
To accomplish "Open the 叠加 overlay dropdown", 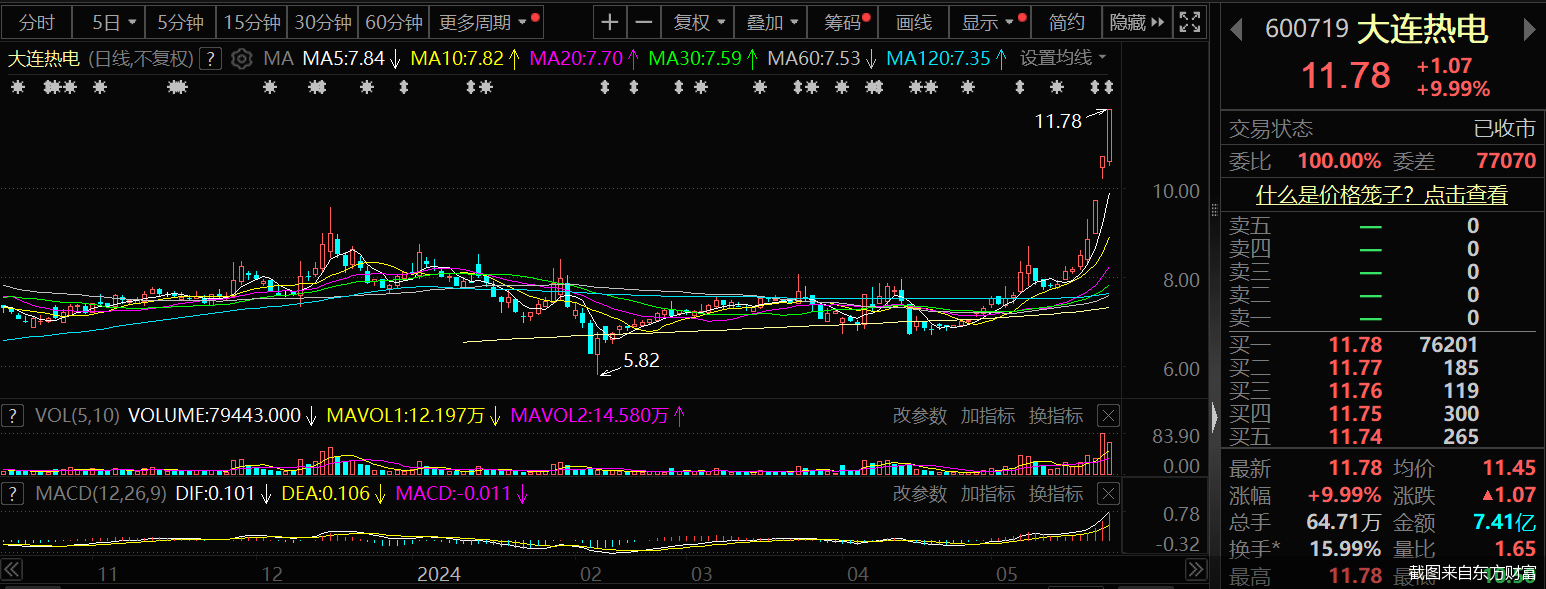I will tap(772, 22).
